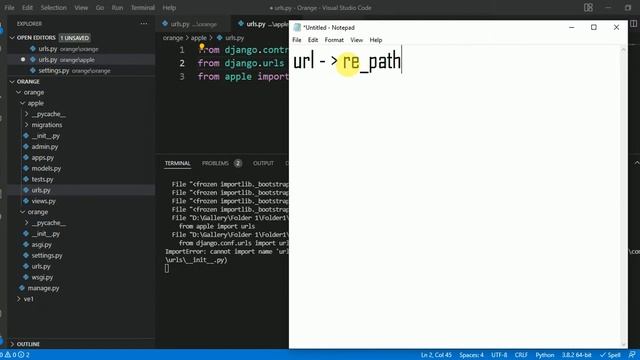Screen dimensions: 640x360
Task: Click the Ln 2, Col 45 indicator
Action: coord(436,355)
